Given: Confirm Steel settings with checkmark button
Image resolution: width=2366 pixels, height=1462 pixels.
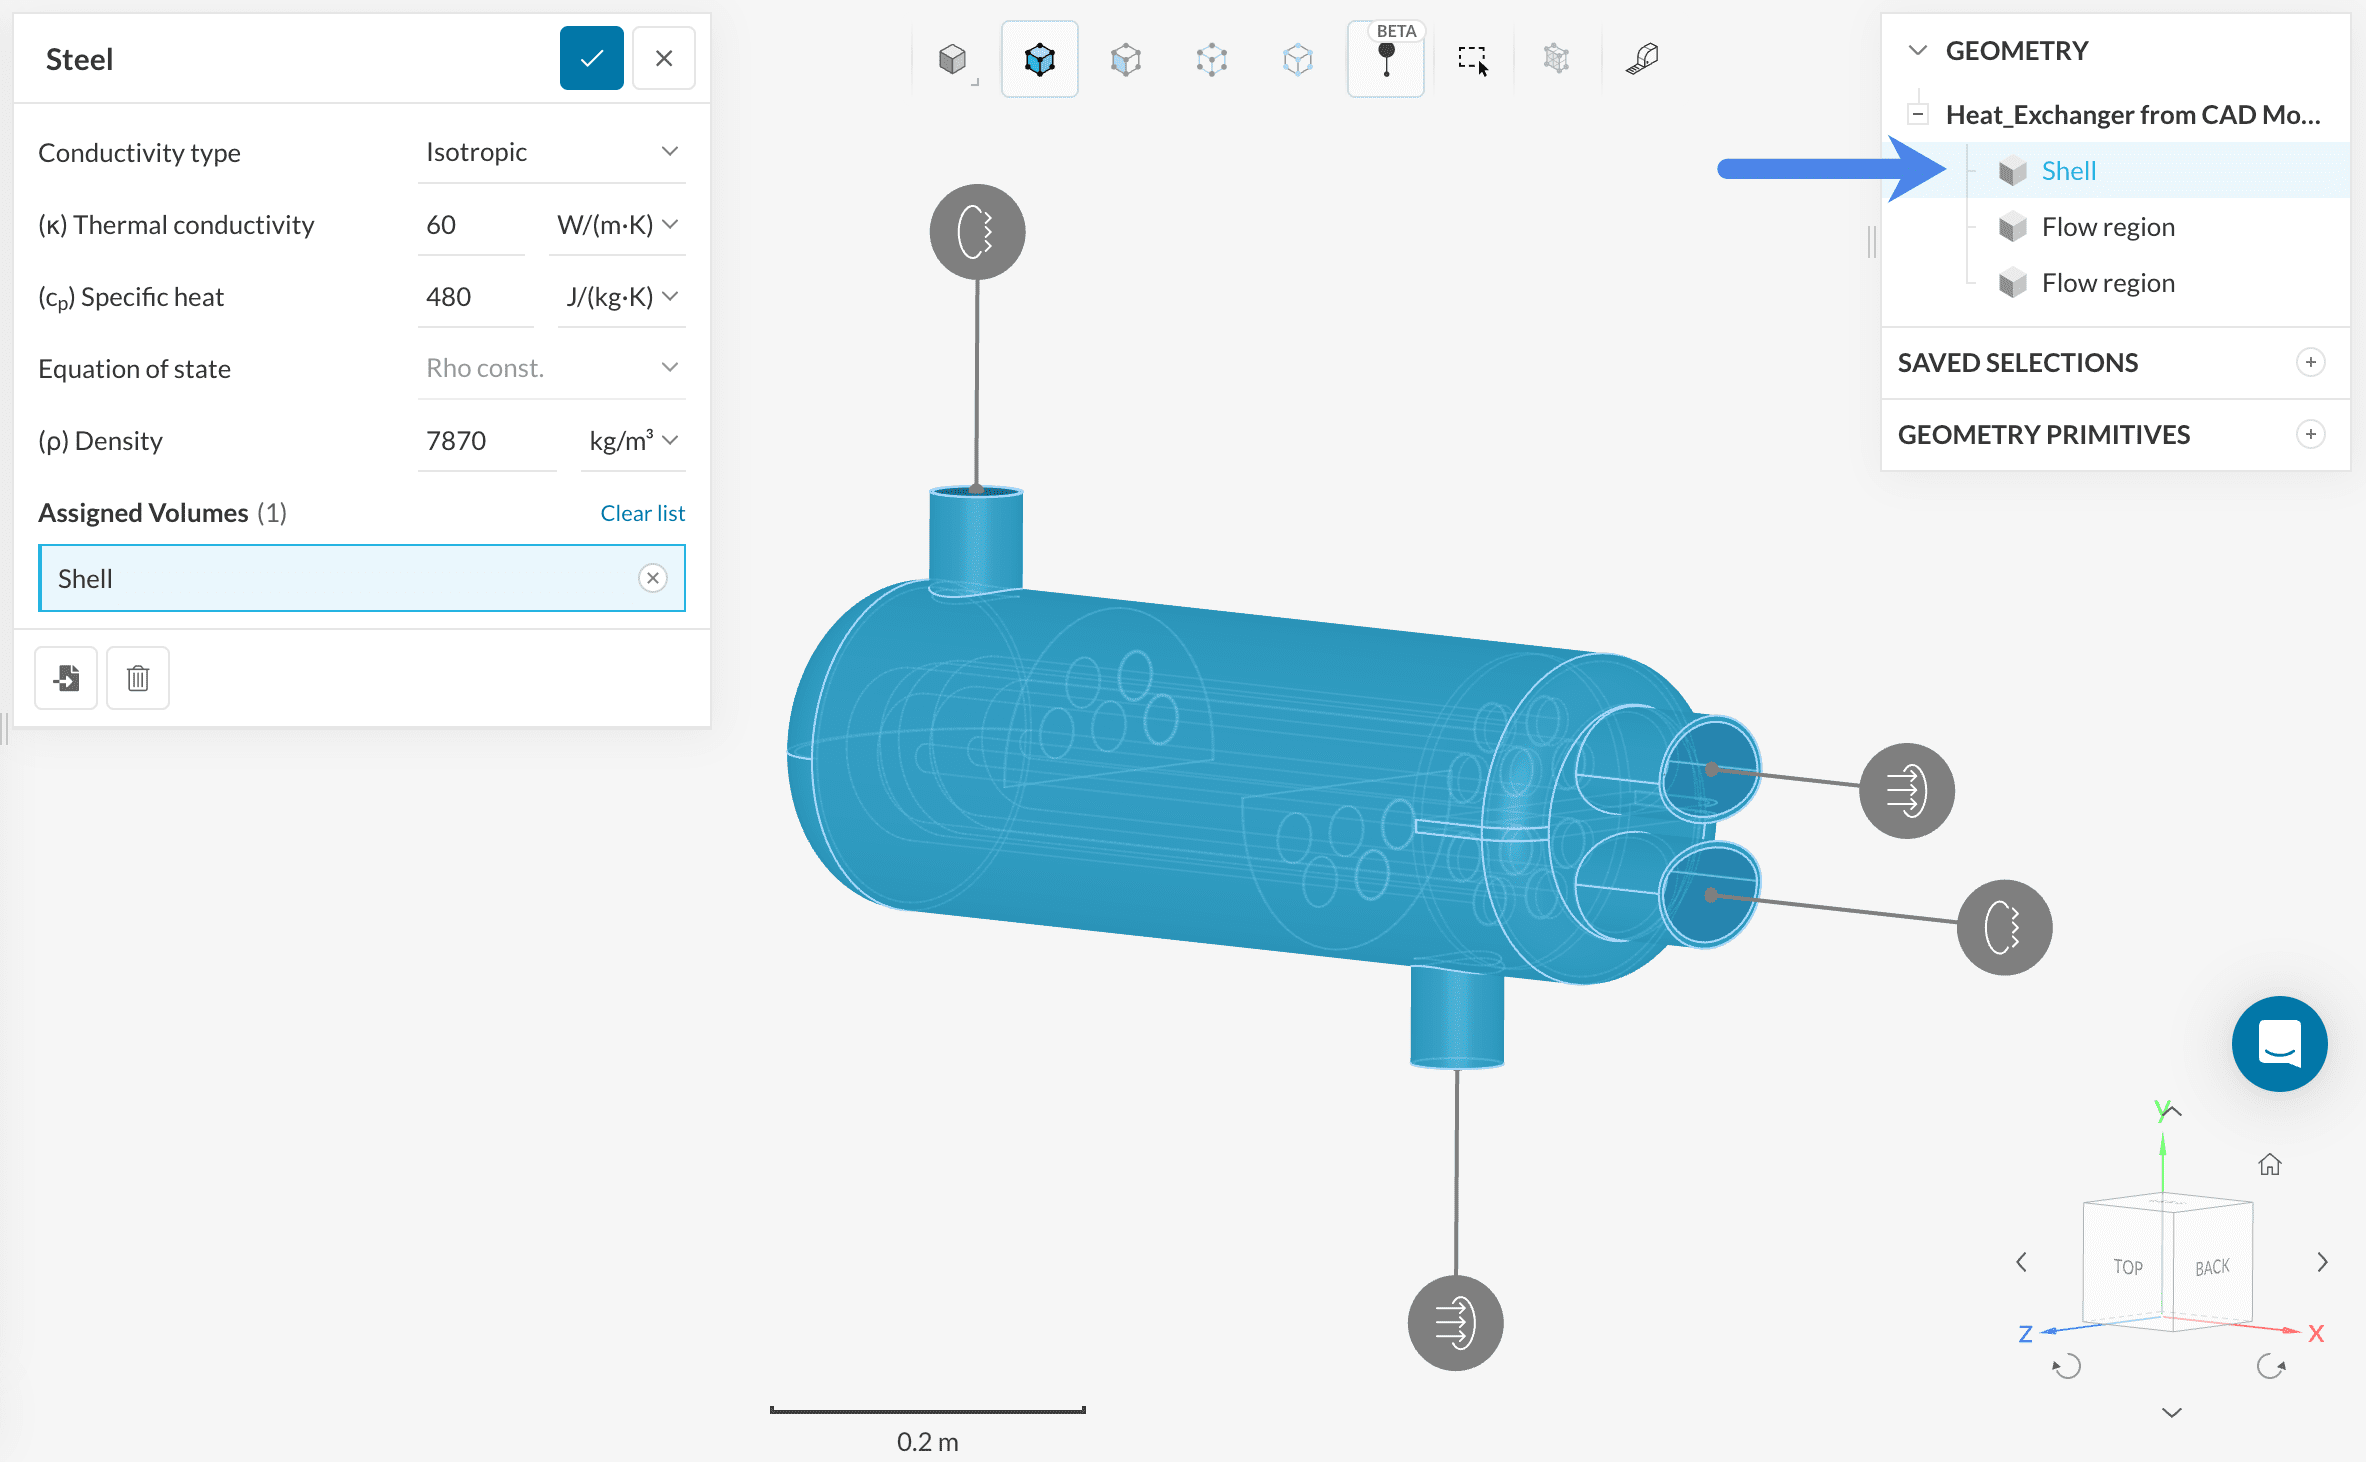Looking at the screenshot, I should click(x=591, y=59).
